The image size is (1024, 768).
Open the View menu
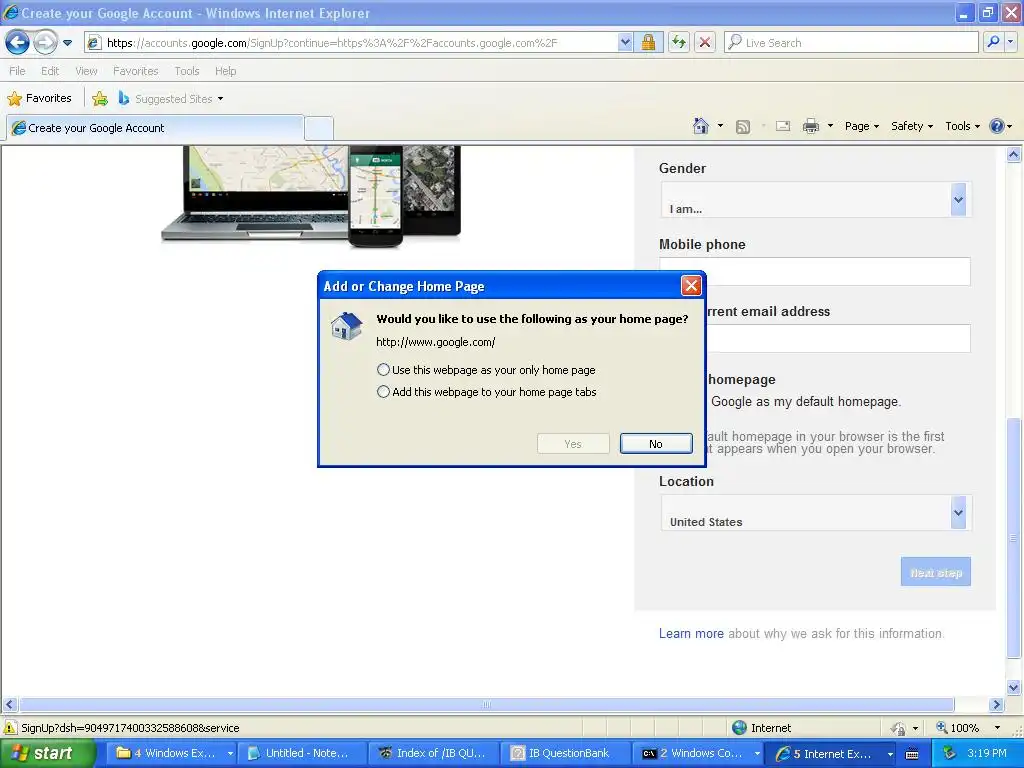pos(86,71)
